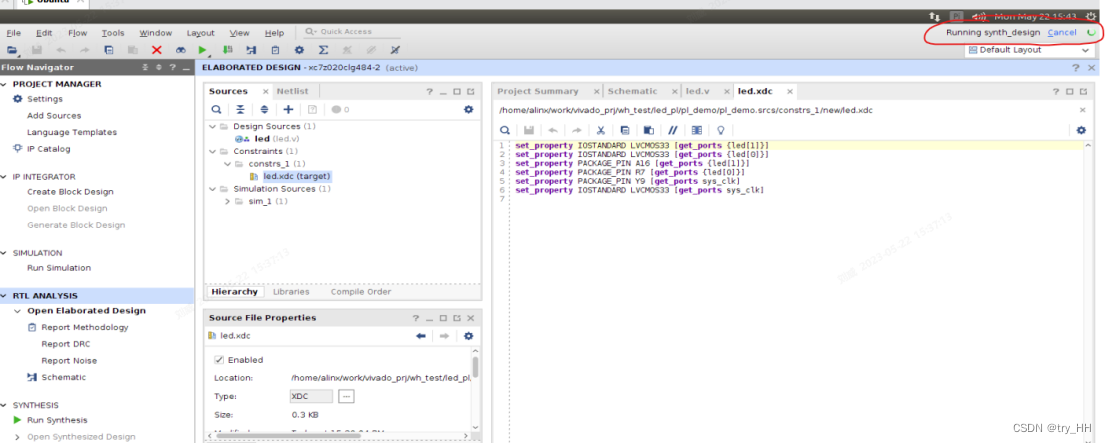Click the Settings gear in main toolbar

click(299, 50)
